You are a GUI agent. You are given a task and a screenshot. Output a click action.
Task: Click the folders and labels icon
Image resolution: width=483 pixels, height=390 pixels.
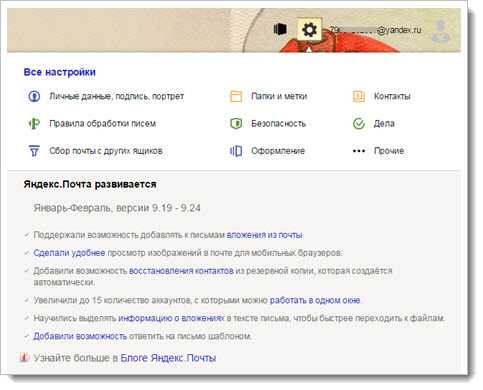coord(236,96)
